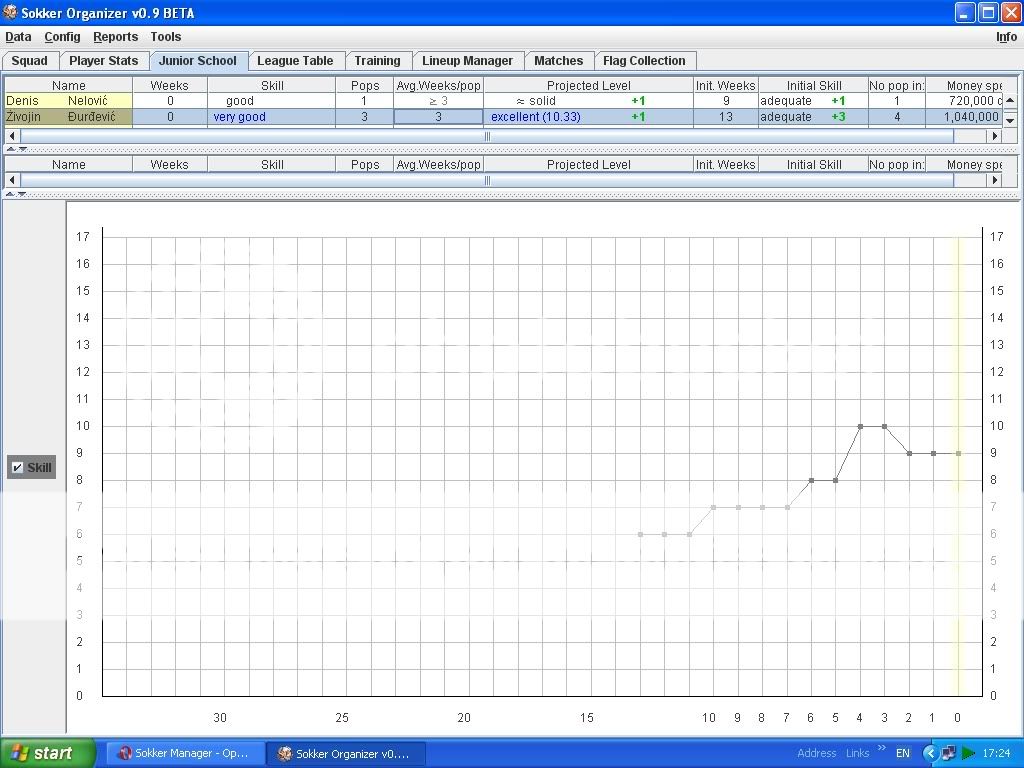
Task: Sort juniors by the Initial Skill header
Action: point(813,85)
